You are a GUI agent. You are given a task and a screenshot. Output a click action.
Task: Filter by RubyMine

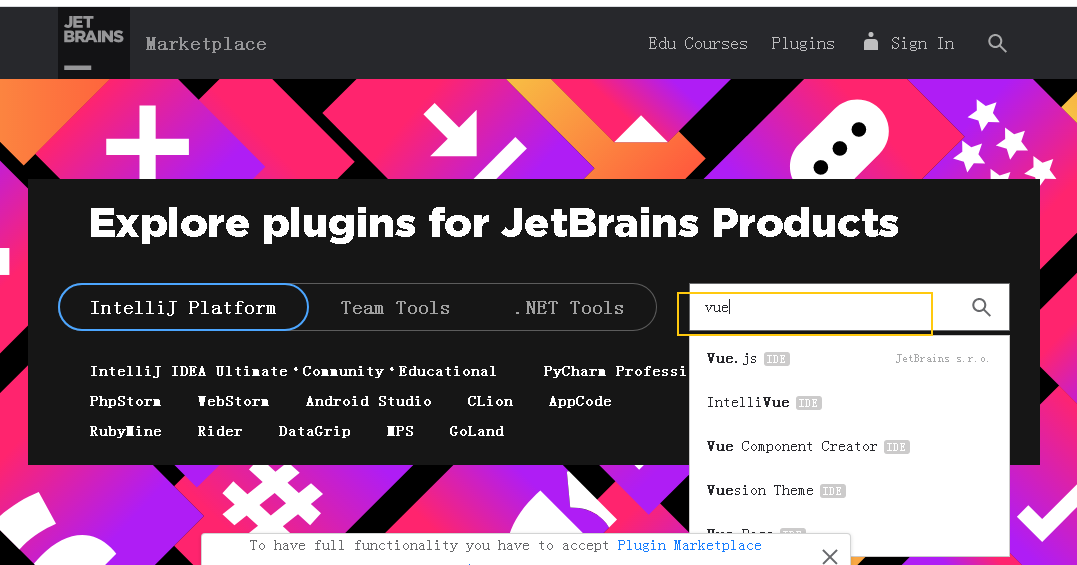click(x=126, y=432)
